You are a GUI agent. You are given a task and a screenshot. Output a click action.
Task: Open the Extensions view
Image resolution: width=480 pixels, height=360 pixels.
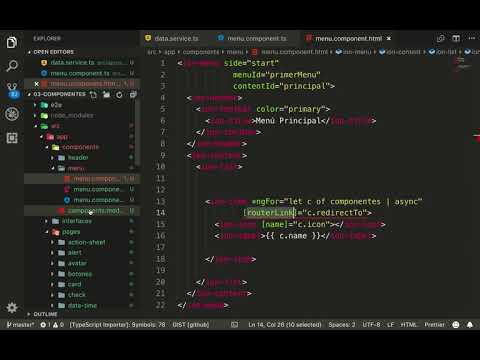point(12,138)
